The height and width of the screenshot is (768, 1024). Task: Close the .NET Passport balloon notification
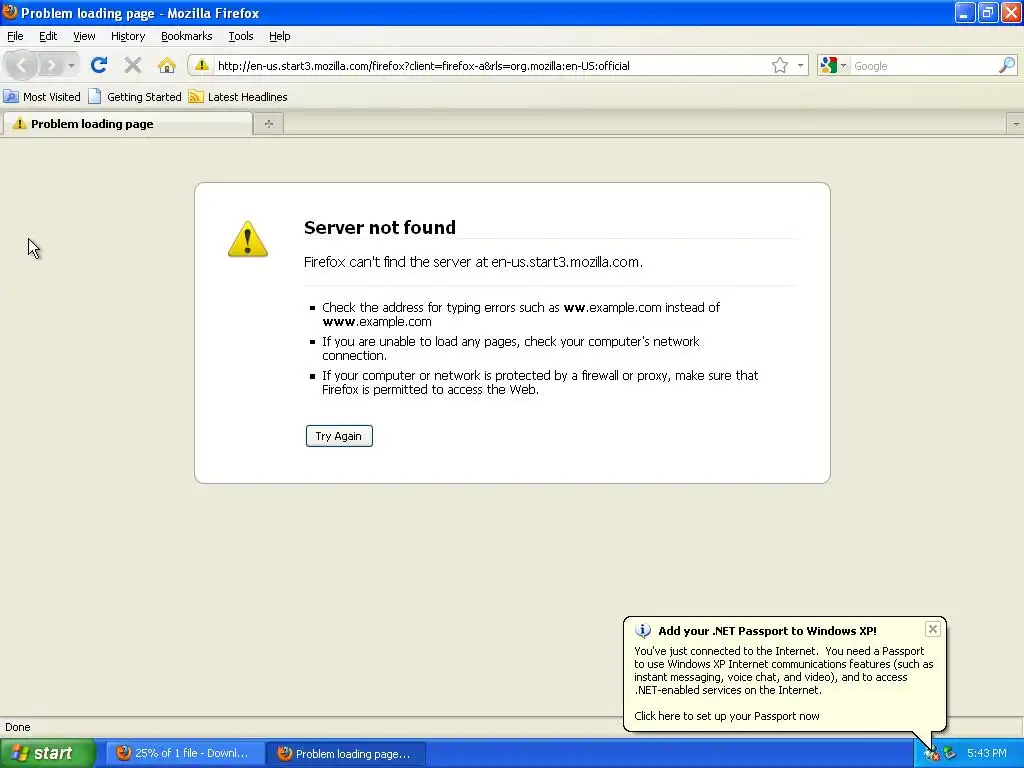coord(933,629)
